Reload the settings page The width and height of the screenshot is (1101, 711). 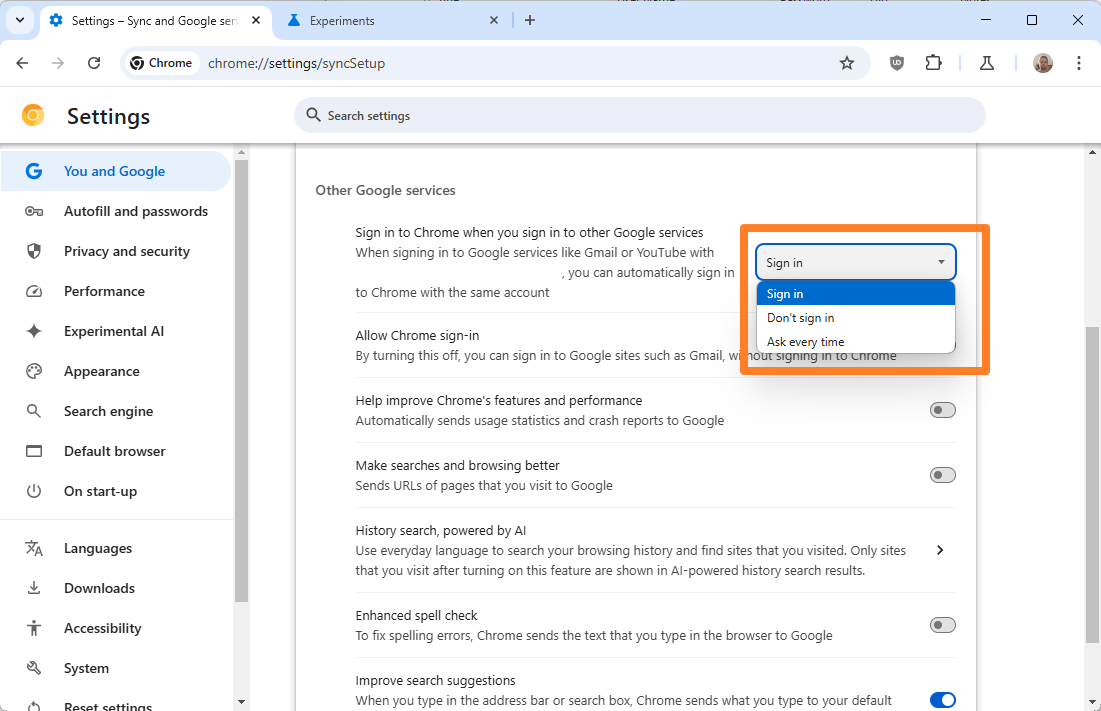click(x=93, y=63)
